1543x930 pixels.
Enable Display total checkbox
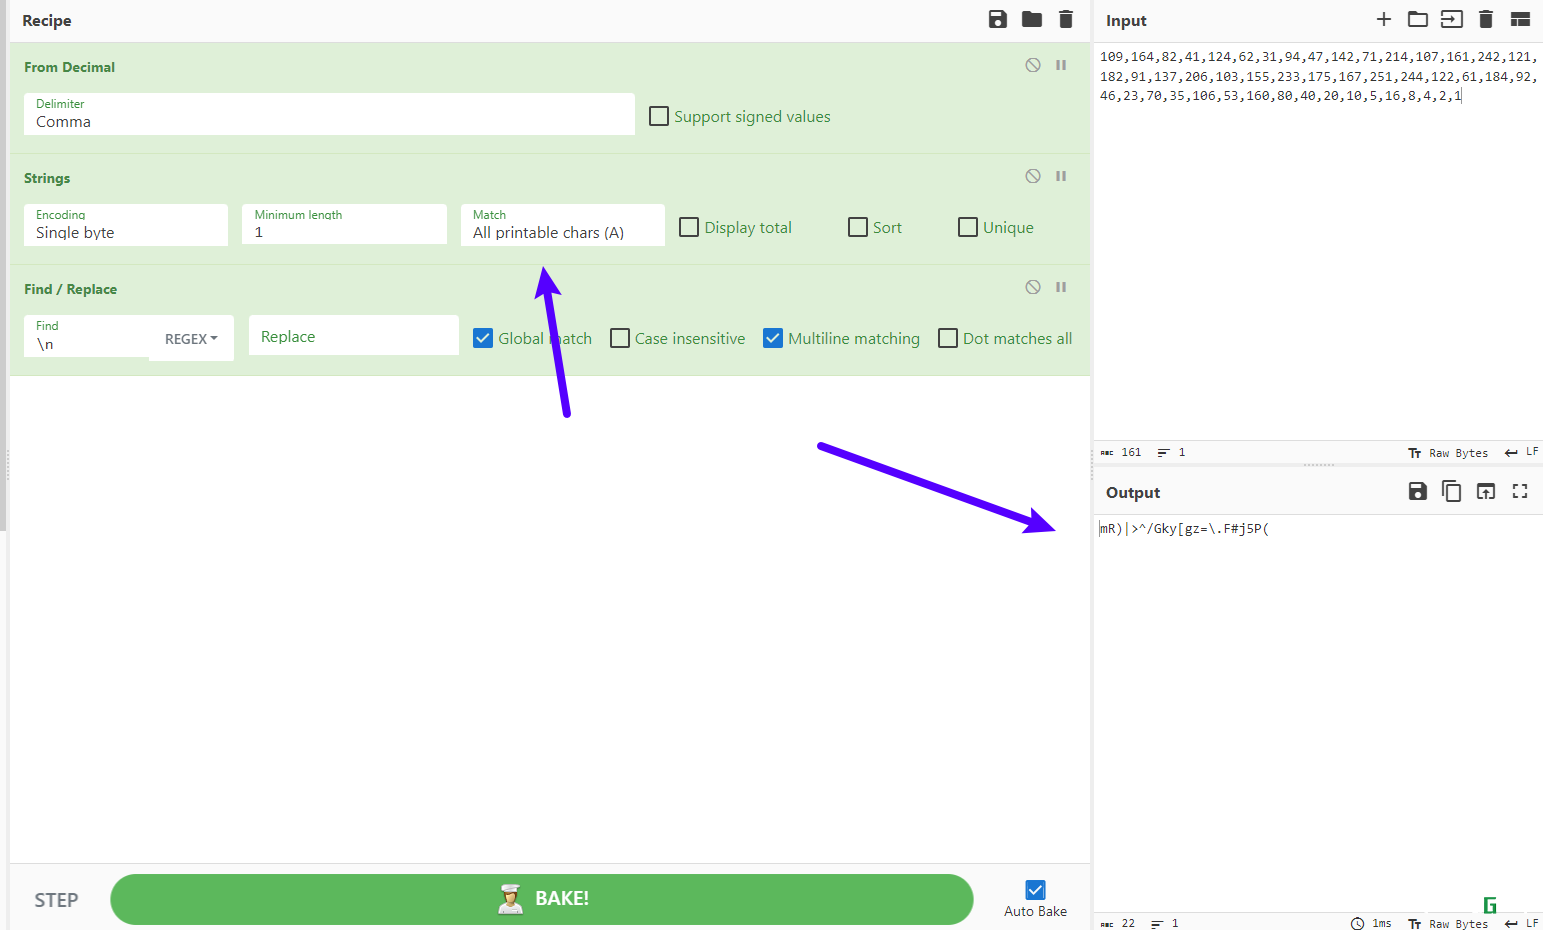click(x=689, y=227)
